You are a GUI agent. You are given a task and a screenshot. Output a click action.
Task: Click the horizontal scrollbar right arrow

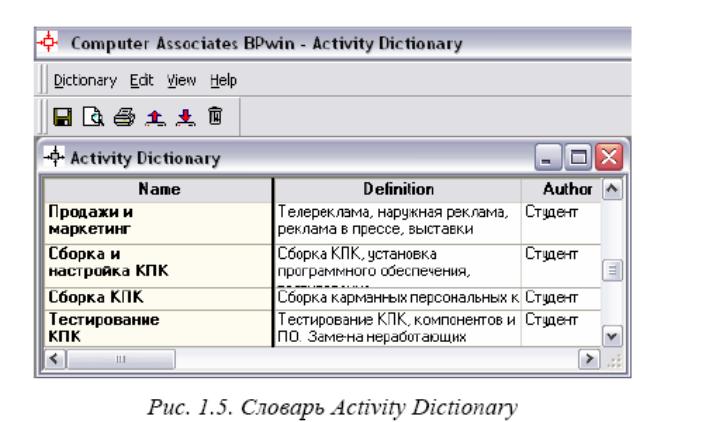pos(589,359)
